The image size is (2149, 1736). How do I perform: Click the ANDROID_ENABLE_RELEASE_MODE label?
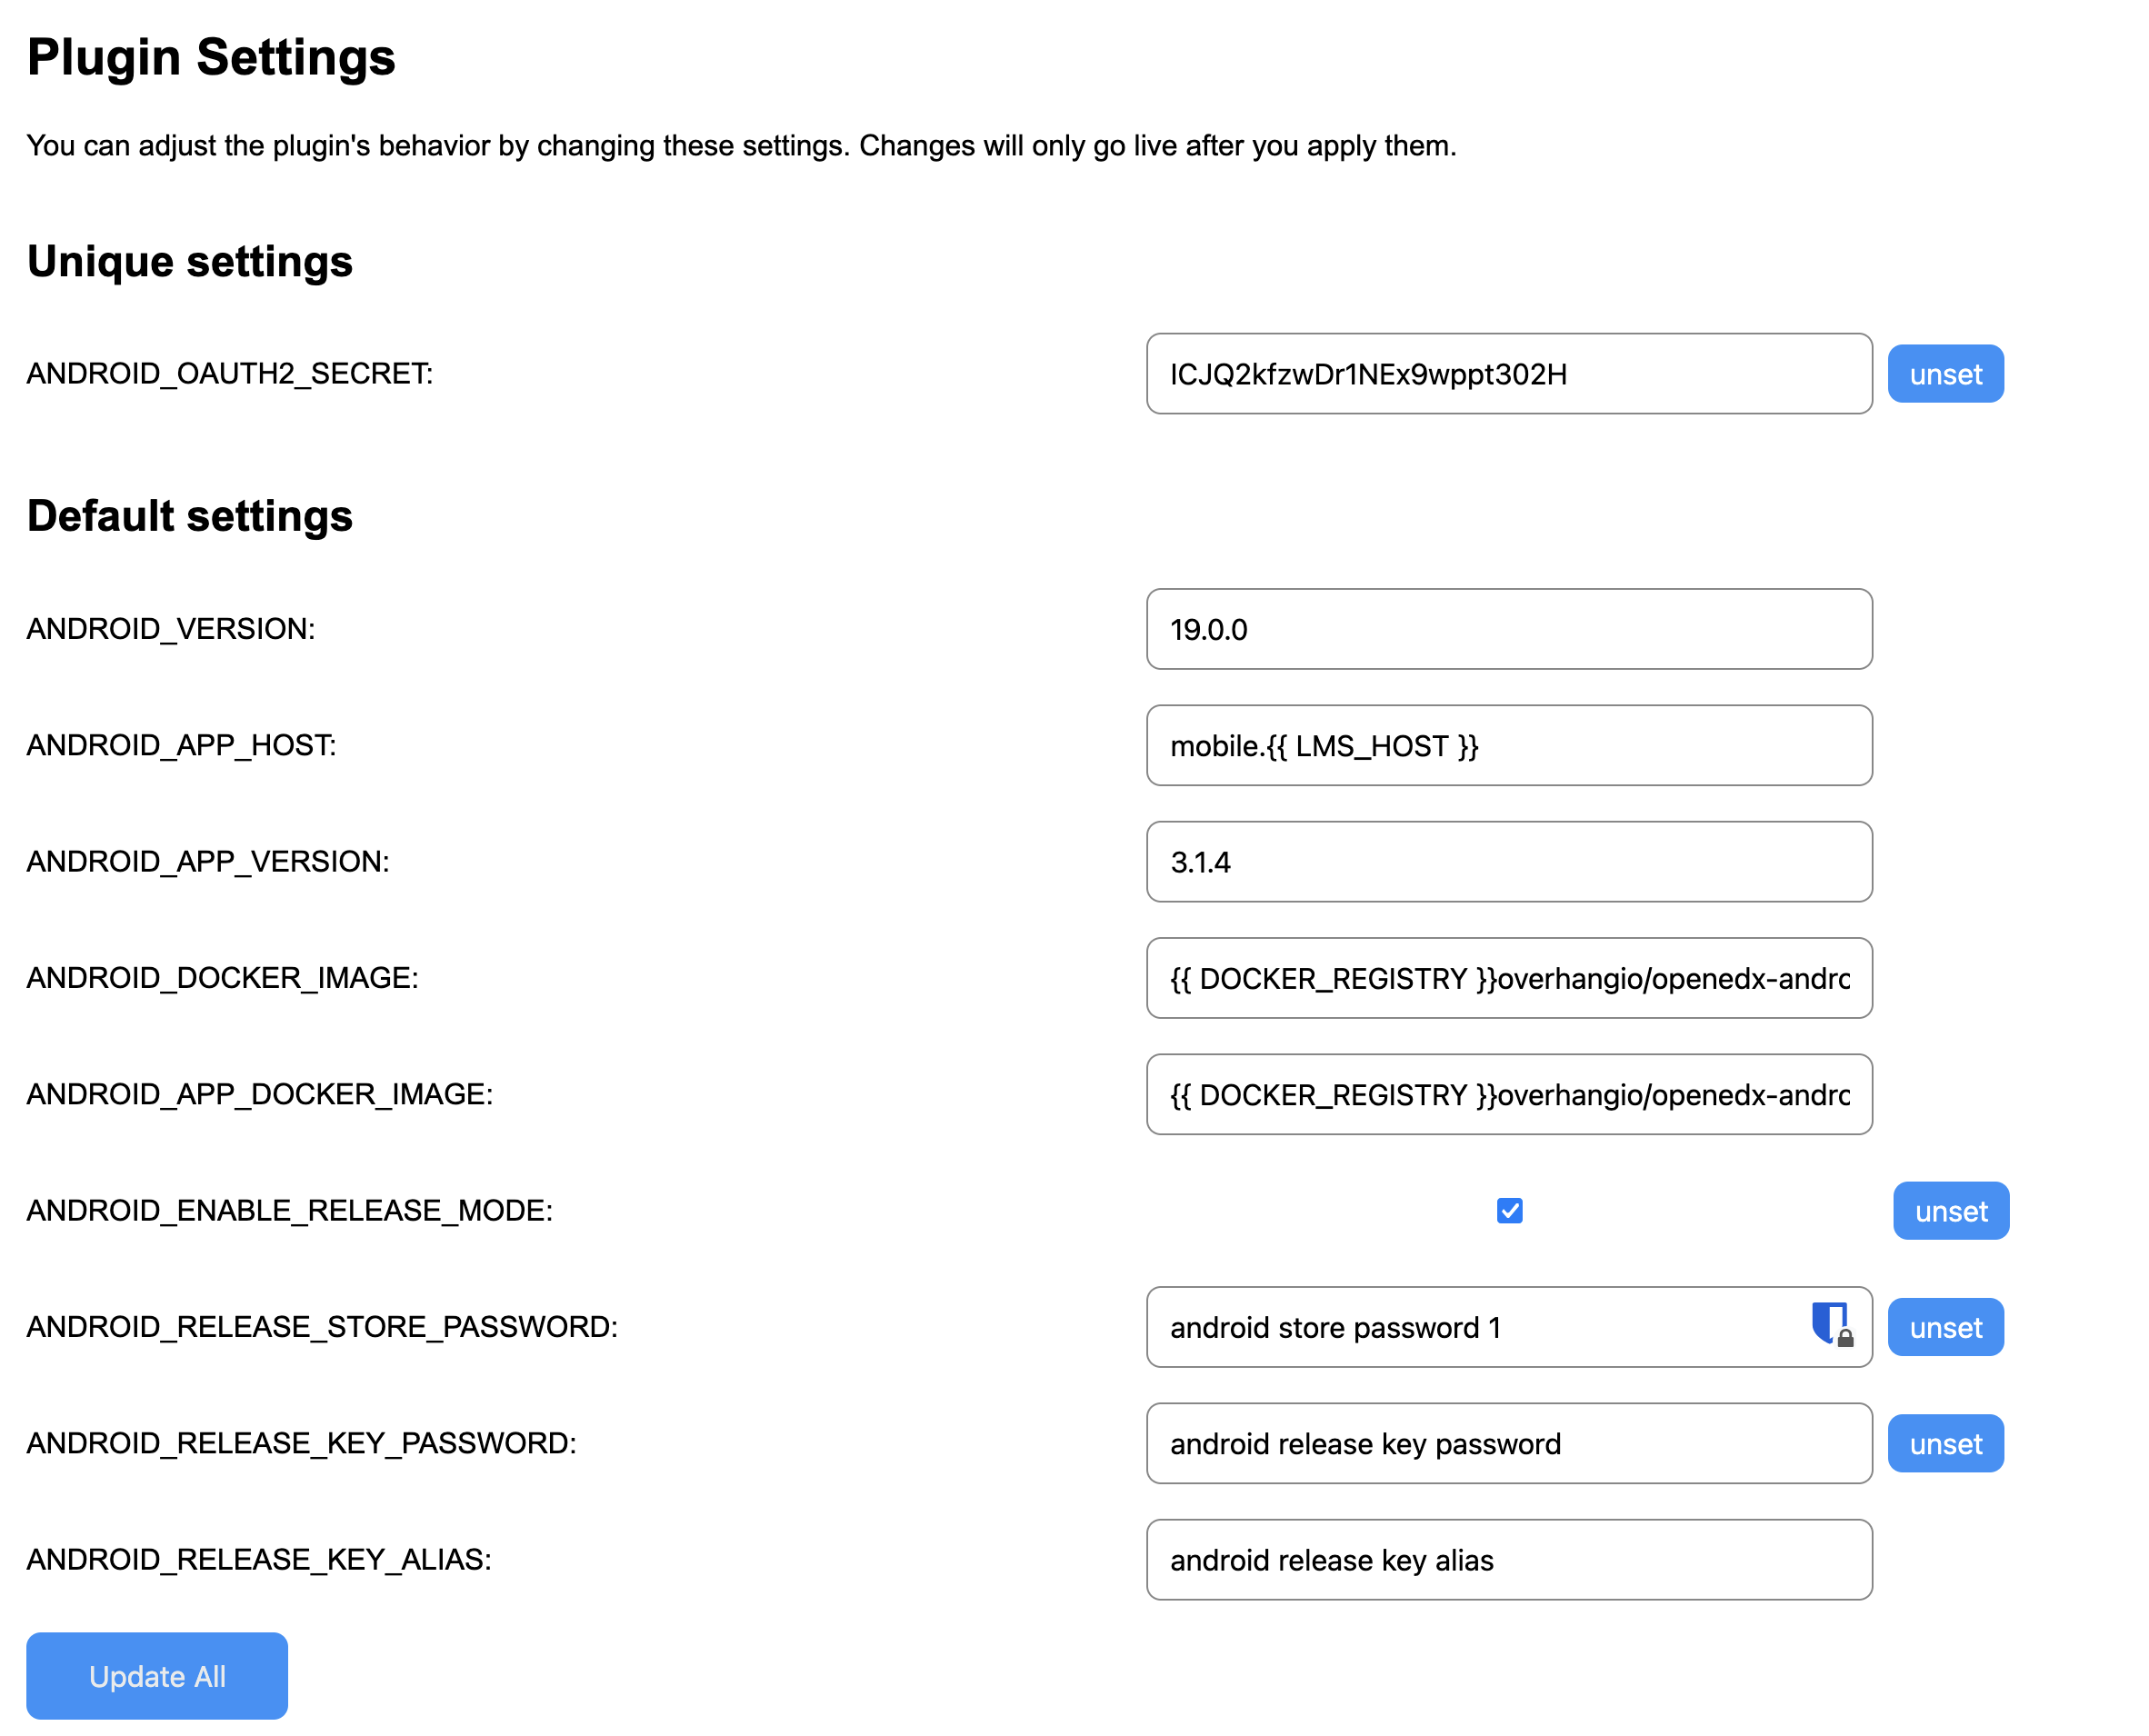[x=290, y=1210]
